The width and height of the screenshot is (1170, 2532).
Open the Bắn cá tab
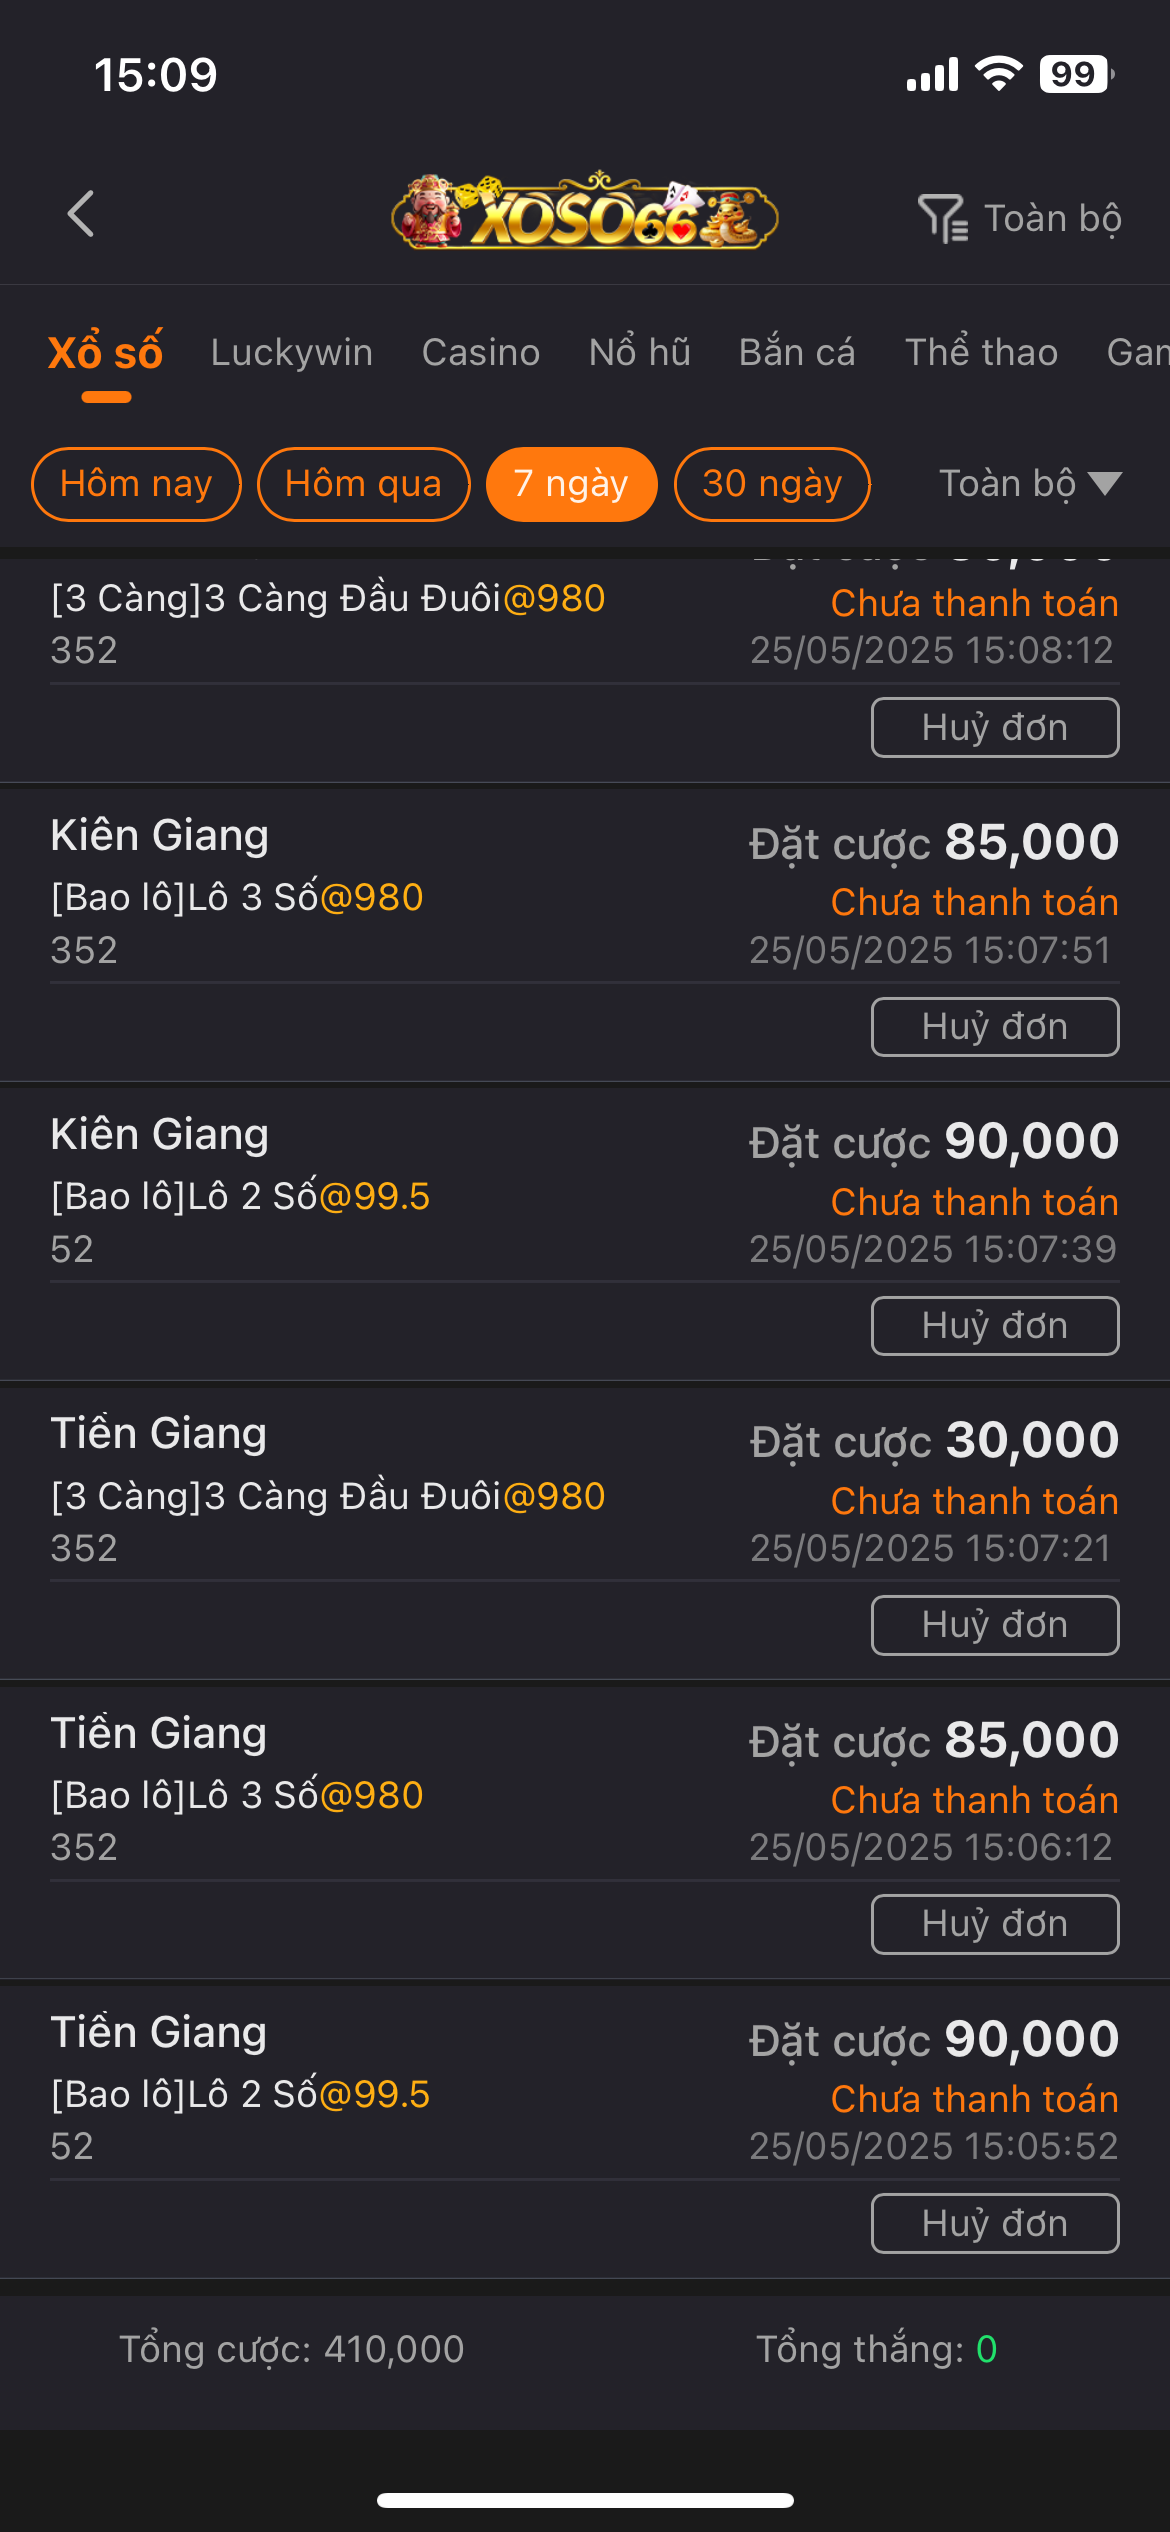[x=797, y=352]
